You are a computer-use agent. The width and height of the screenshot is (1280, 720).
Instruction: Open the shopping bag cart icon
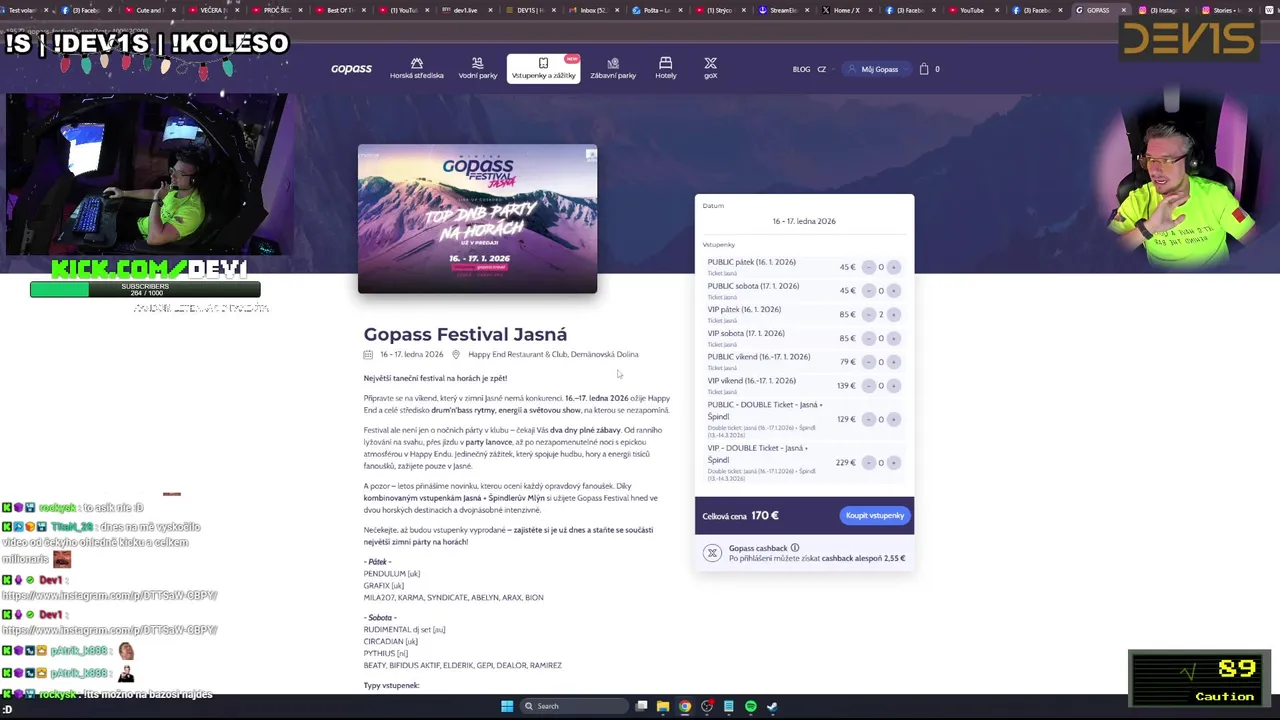924,69
